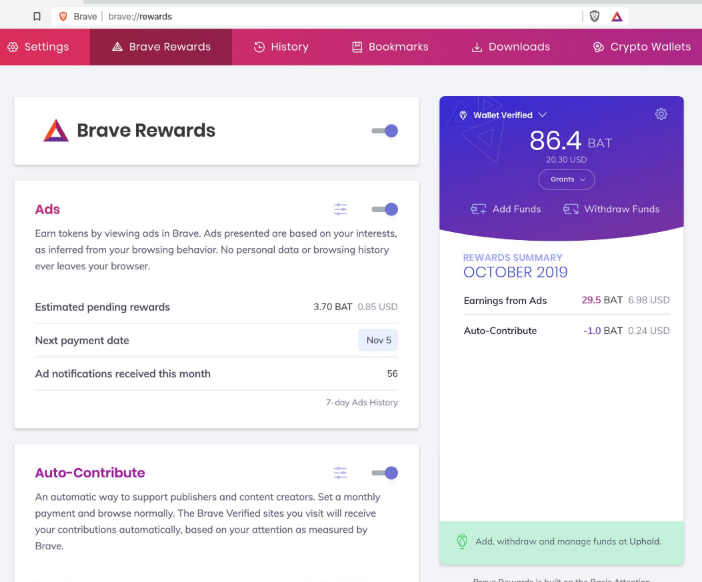Viewport: 702px width, 582px height.
Task: Click the 56 ad notifications count
Action: point(392,373)
